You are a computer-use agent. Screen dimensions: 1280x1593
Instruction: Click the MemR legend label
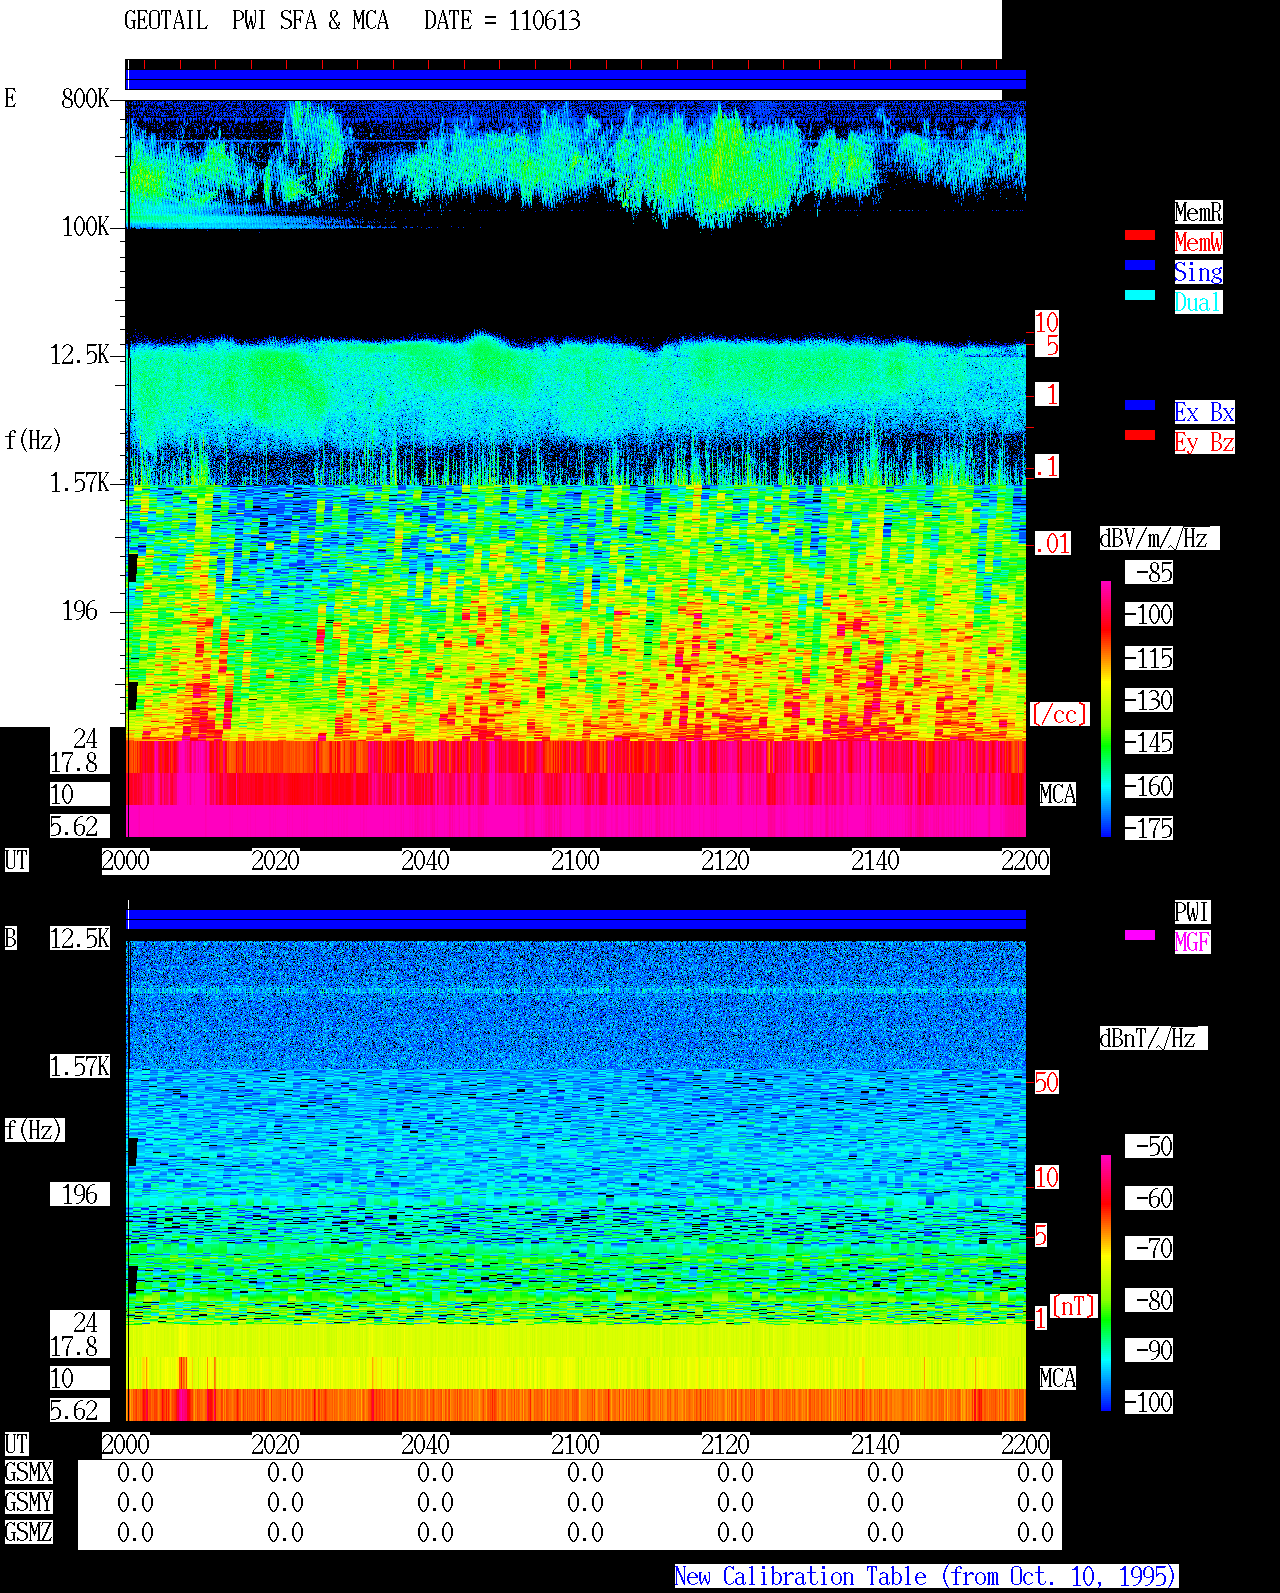click(1198, 212)
